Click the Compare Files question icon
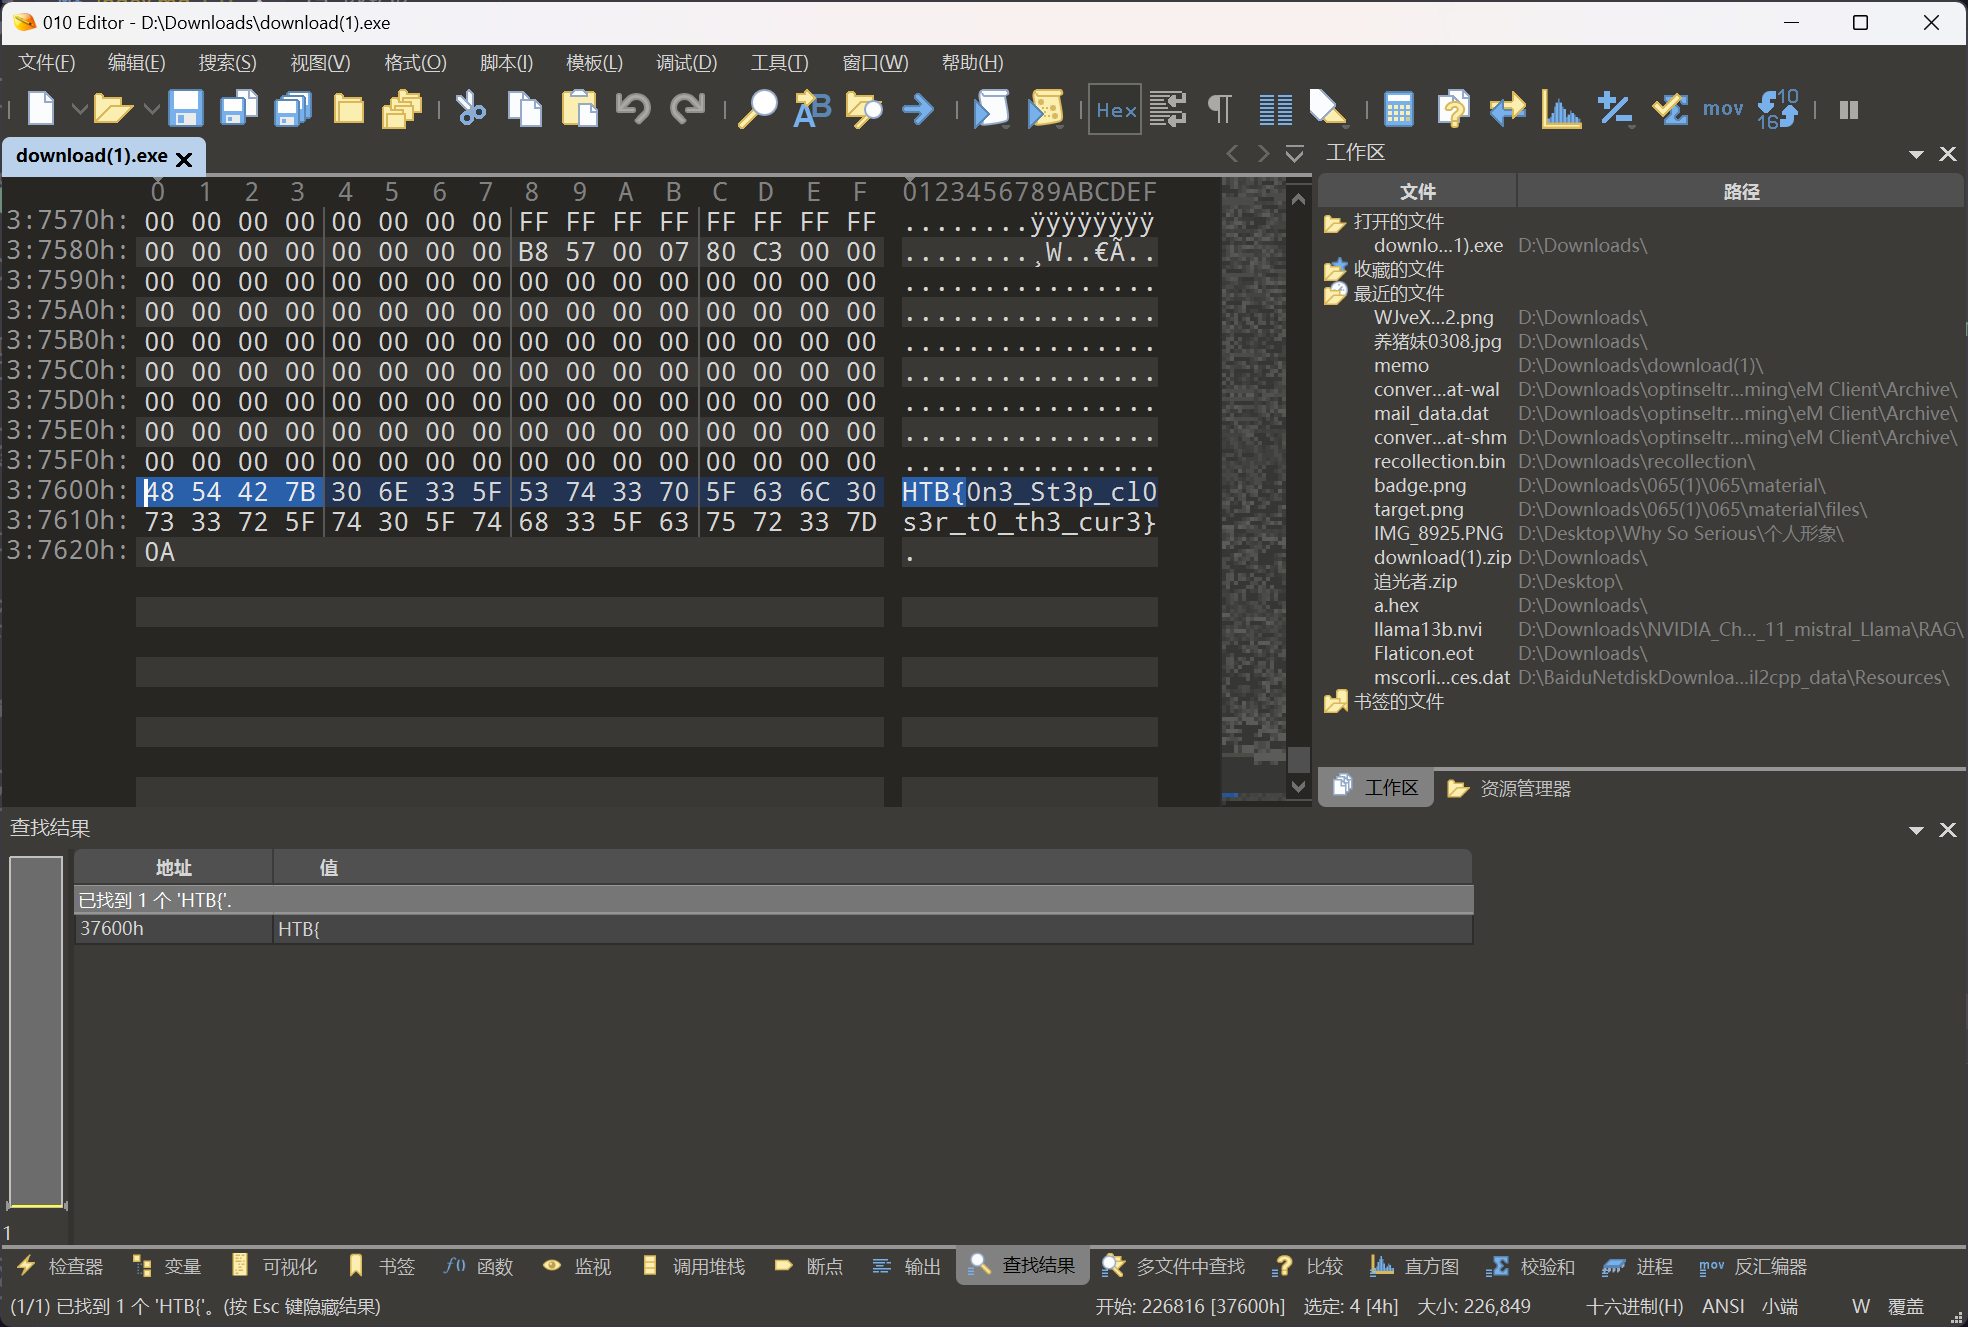The image size is (1968, 1327). coord(1453,109)
